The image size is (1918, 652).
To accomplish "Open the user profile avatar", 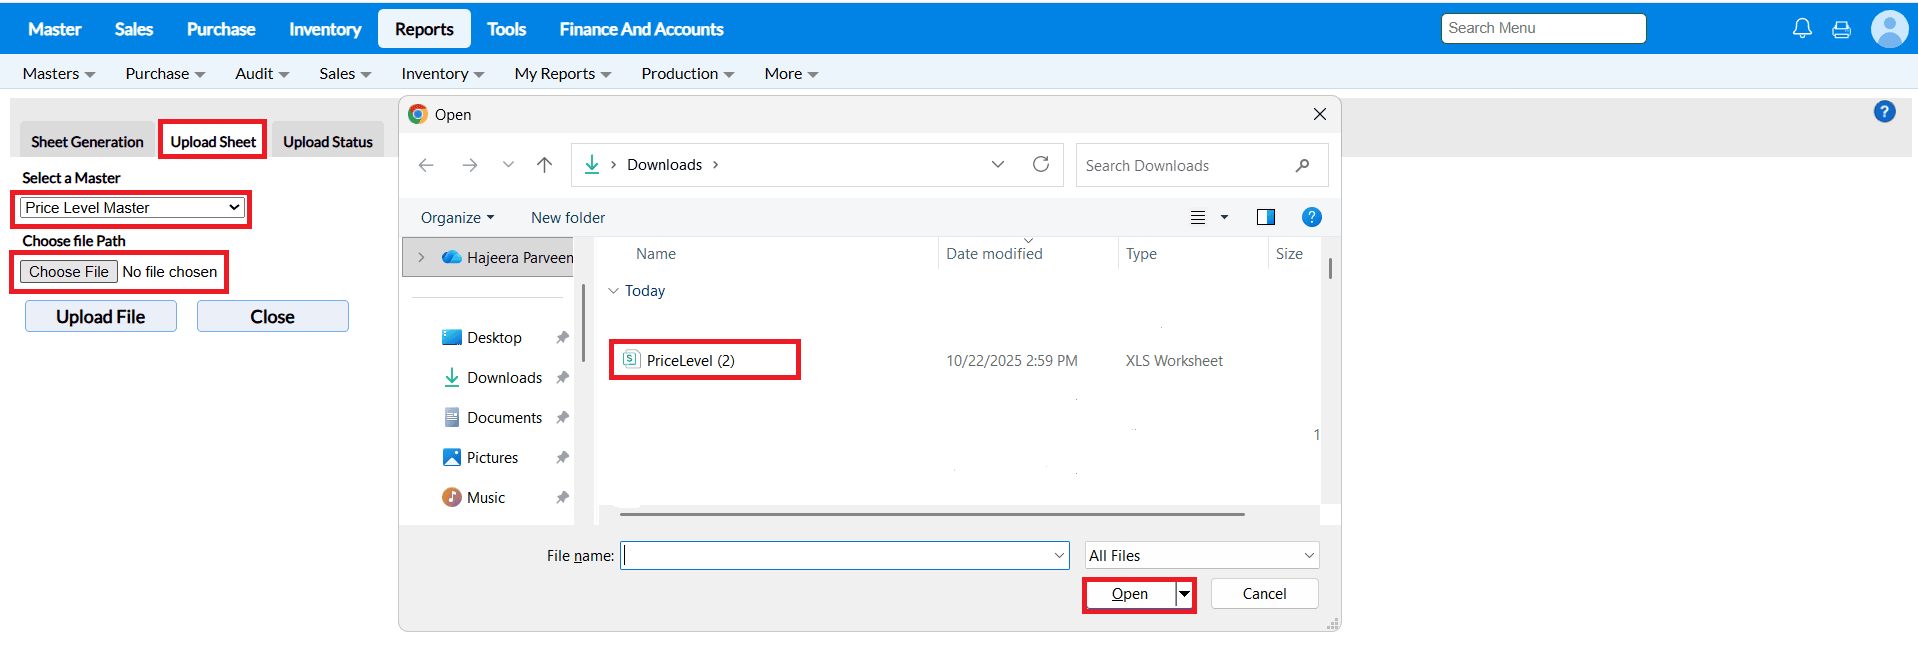I will (1889, 29).
